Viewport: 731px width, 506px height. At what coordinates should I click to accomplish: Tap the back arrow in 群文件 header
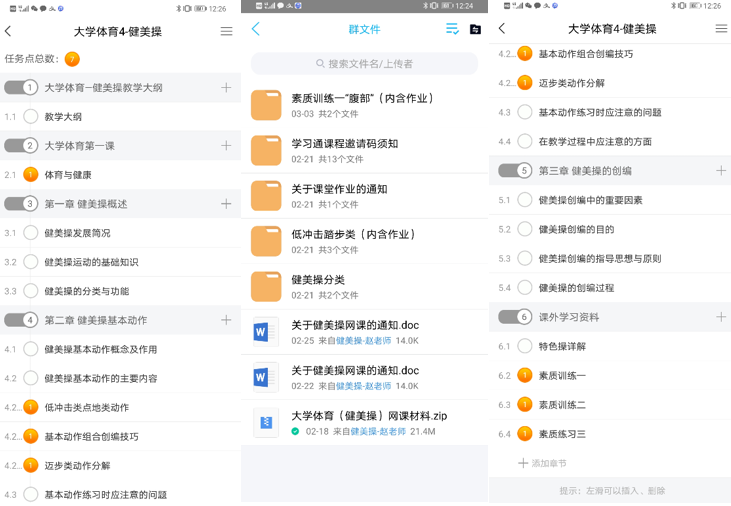pos(256,29)
